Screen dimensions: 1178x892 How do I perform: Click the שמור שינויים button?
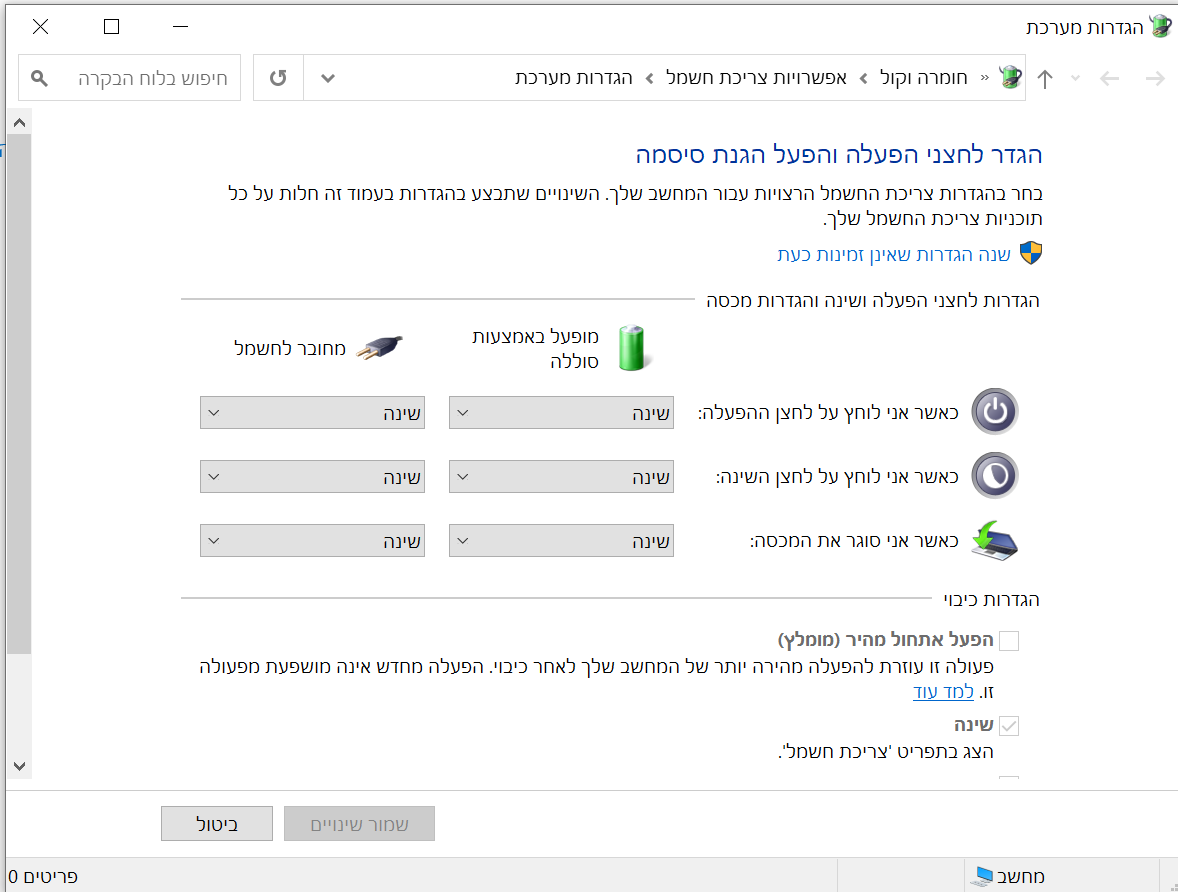[359, 824]
